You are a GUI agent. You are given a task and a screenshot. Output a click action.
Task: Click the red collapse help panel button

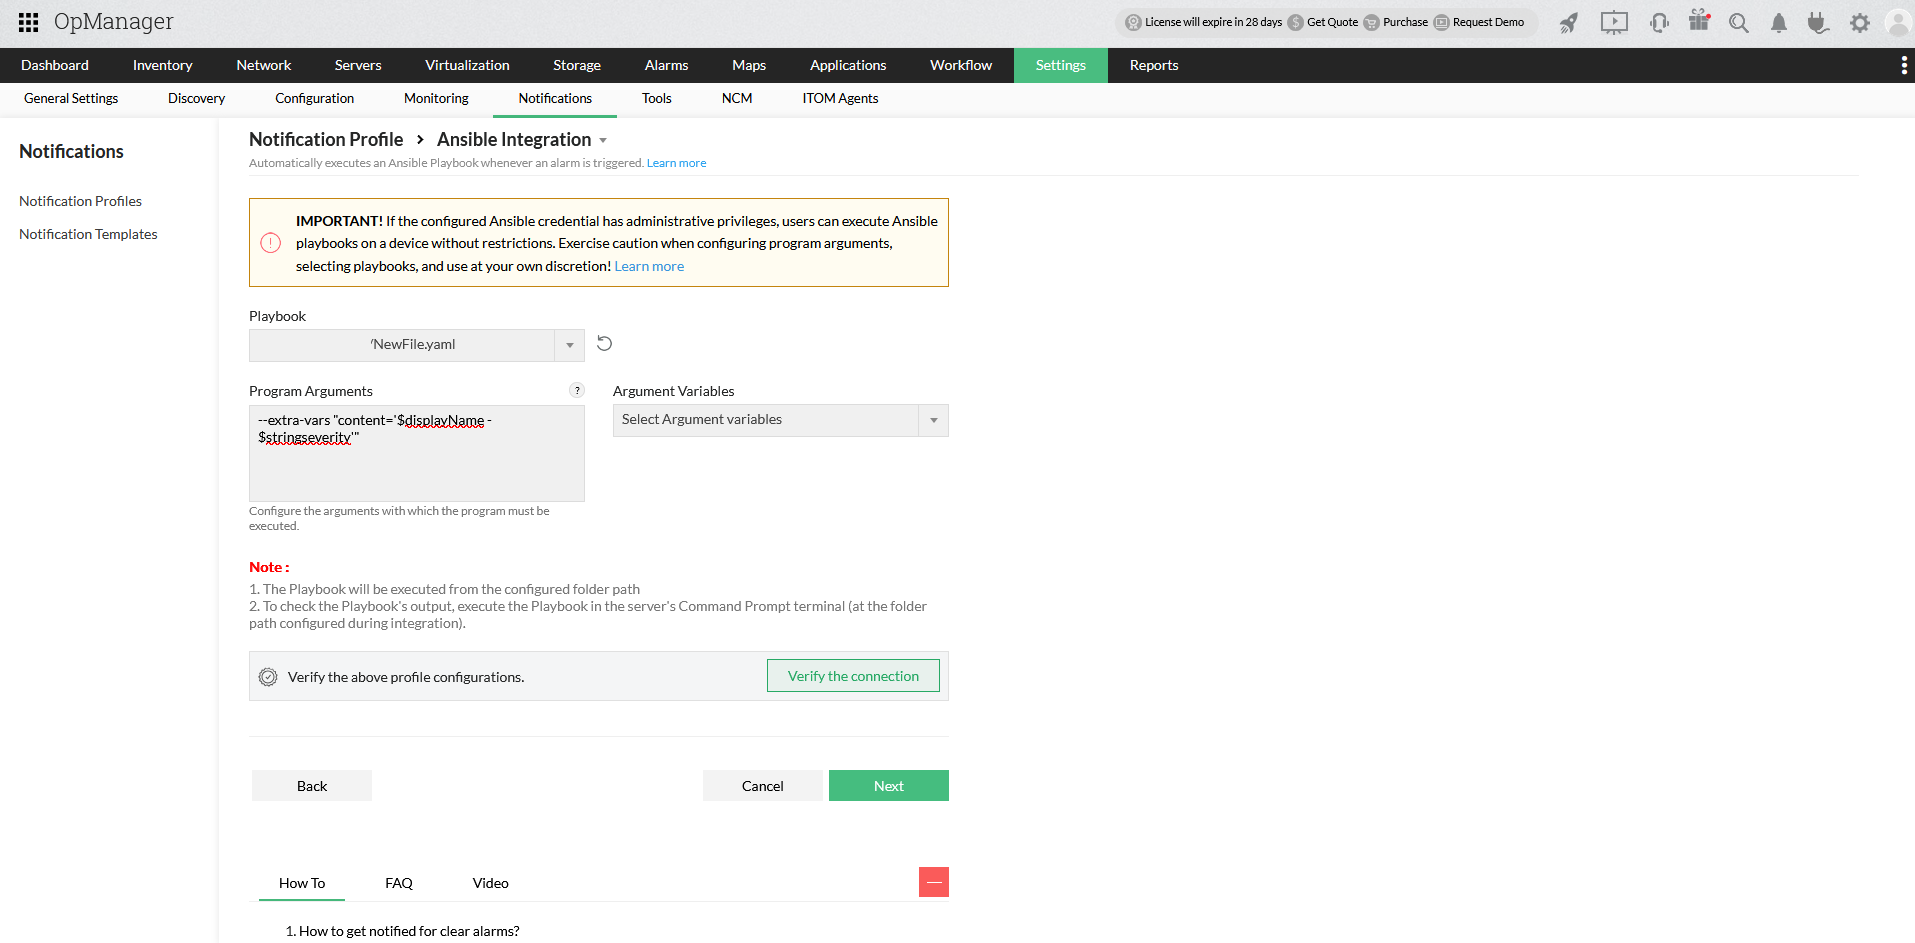(x=934, y=882)
